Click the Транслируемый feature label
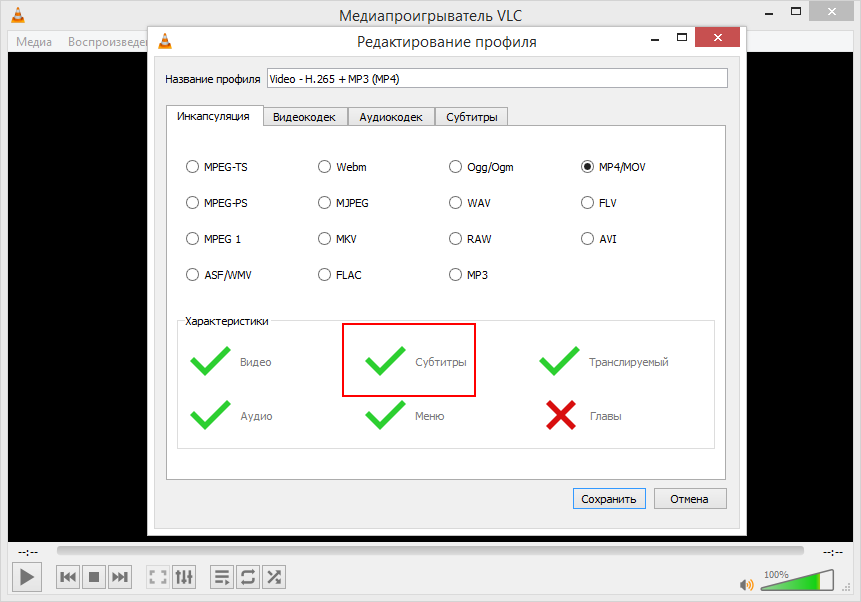Screen dimensions: 861x602 click(x=629, y=363)
